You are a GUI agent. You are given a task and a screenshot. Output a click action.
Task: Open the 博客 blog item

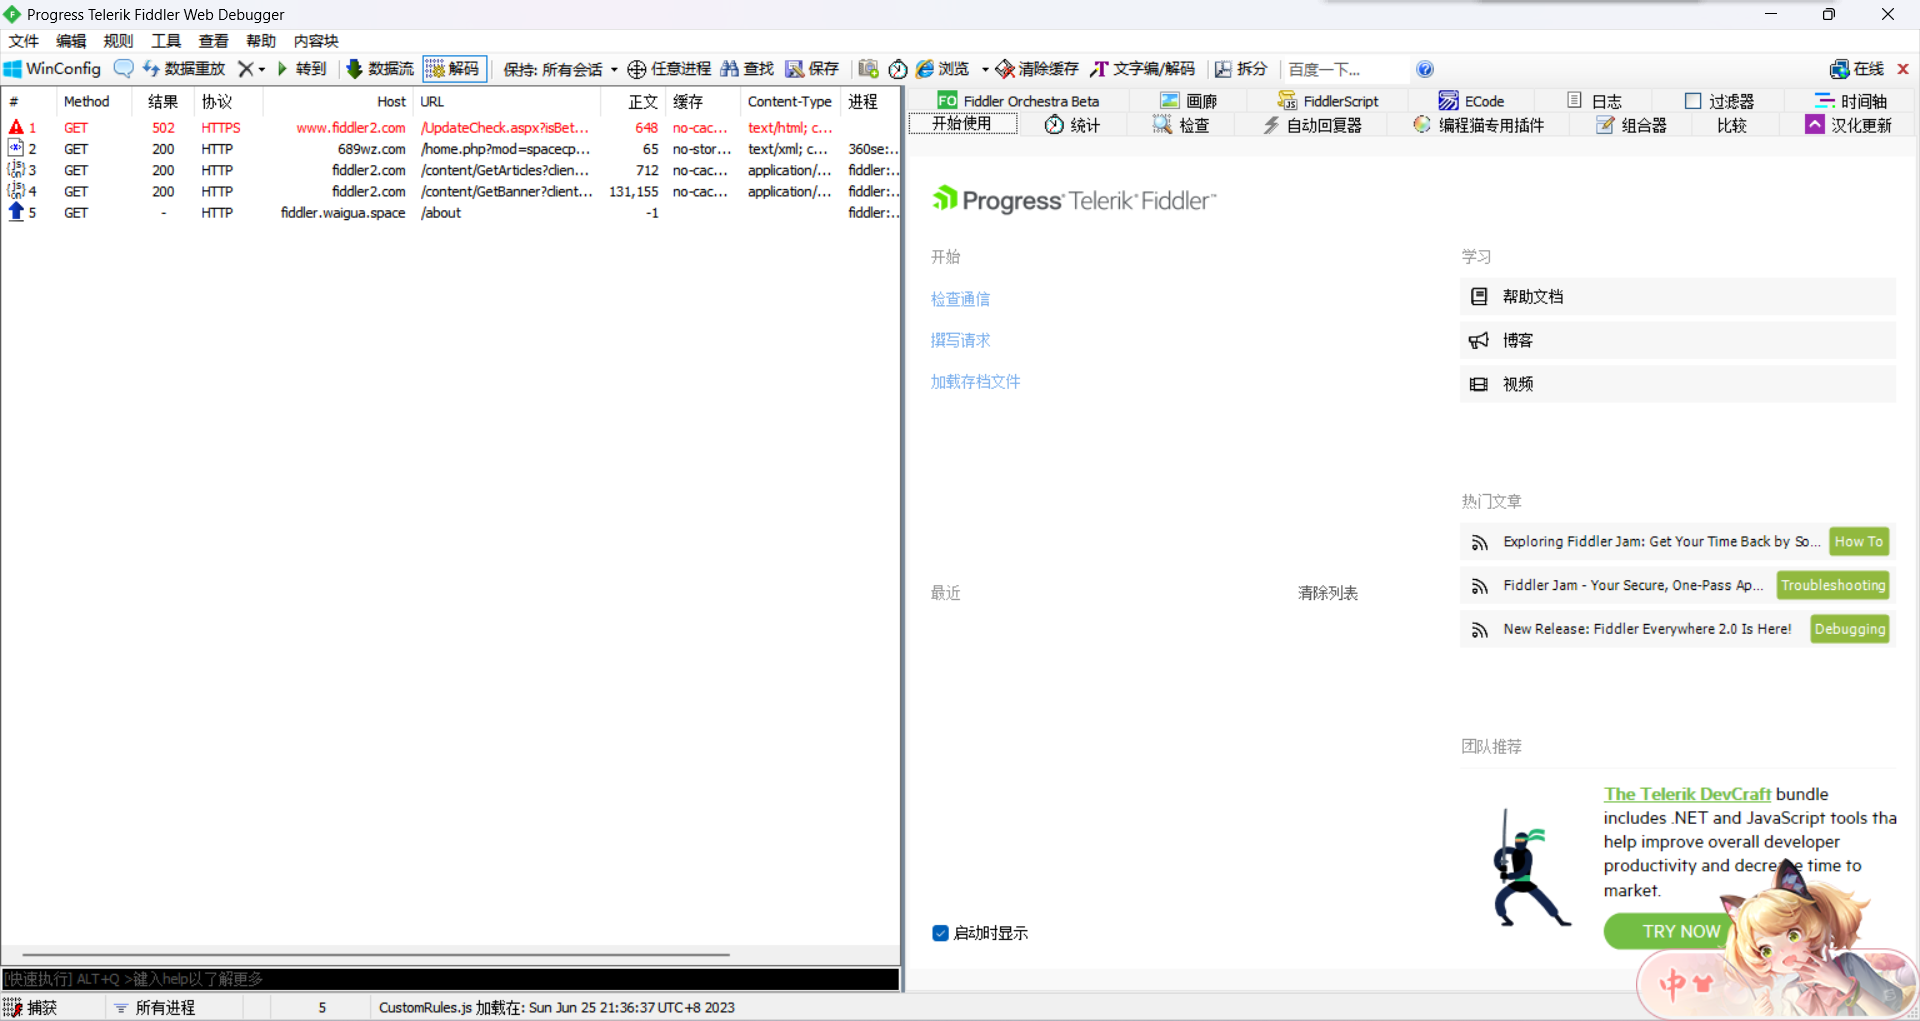[x=1677, y=341]
